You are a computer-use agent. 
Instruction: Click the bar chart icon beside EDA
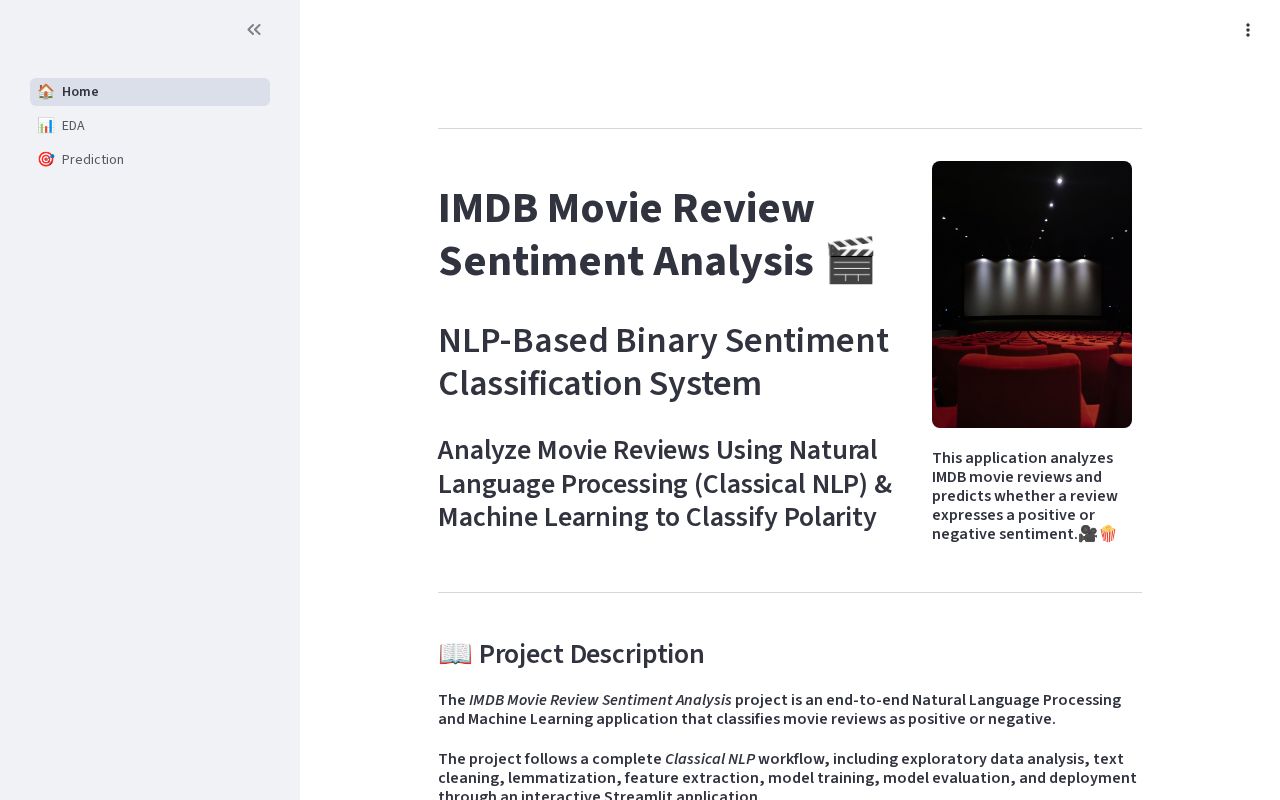tap(46, 125)
